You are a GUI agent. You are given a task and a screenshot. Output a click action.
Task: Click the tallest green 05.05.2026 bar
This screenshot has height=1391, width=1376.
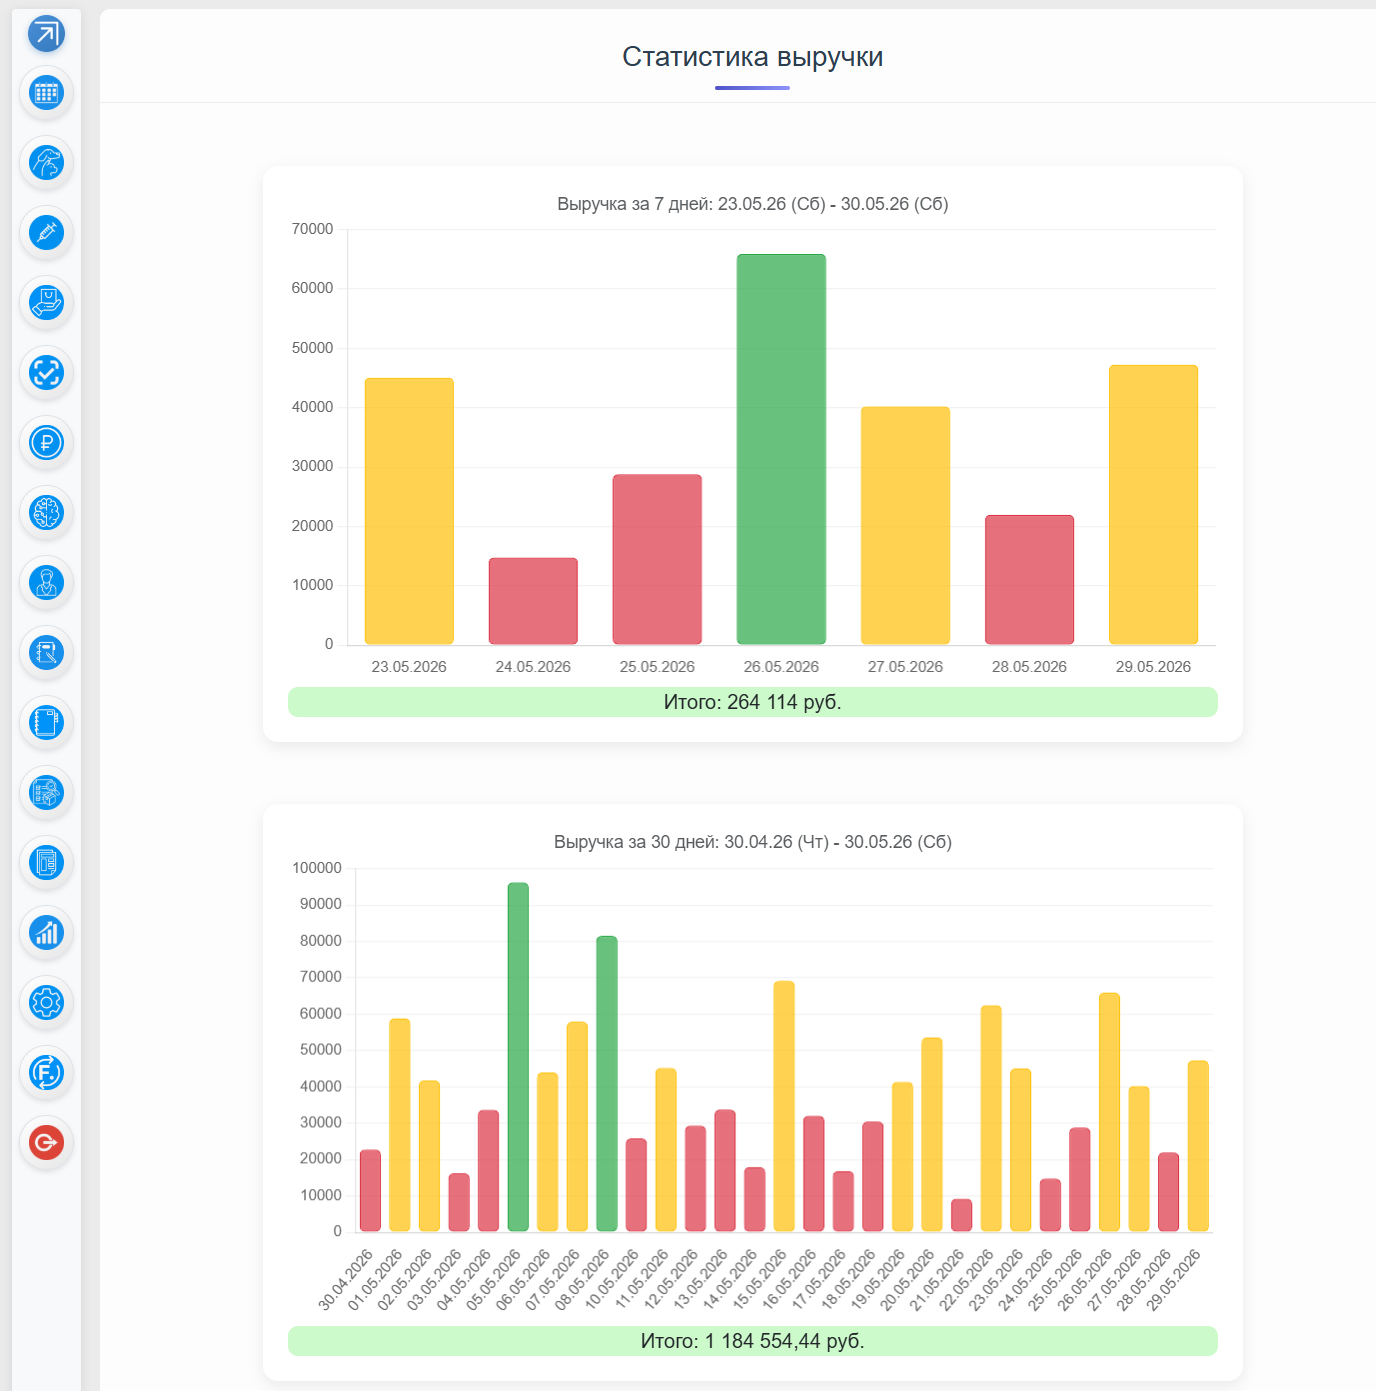[x=518, y=1057]
